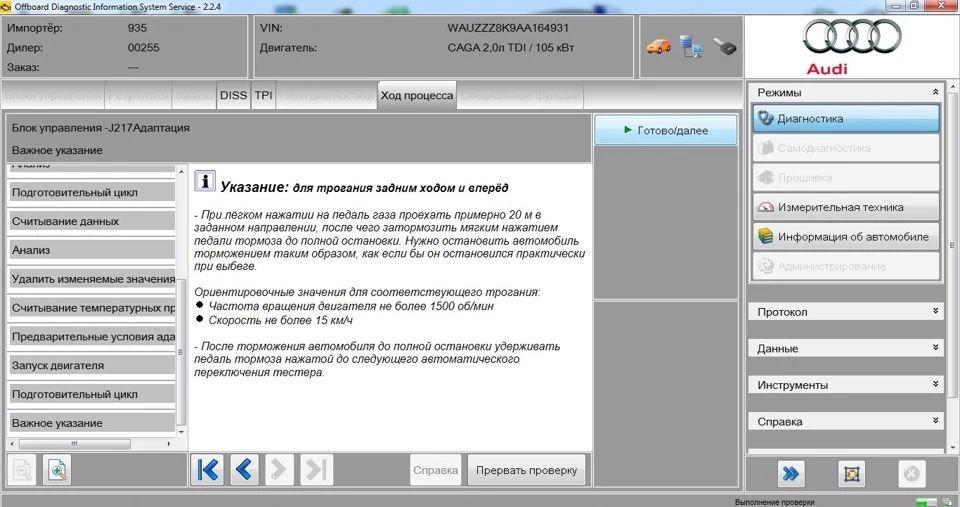Select the Диагностика mode
The image size is (960, 507).
coord(846,118)
